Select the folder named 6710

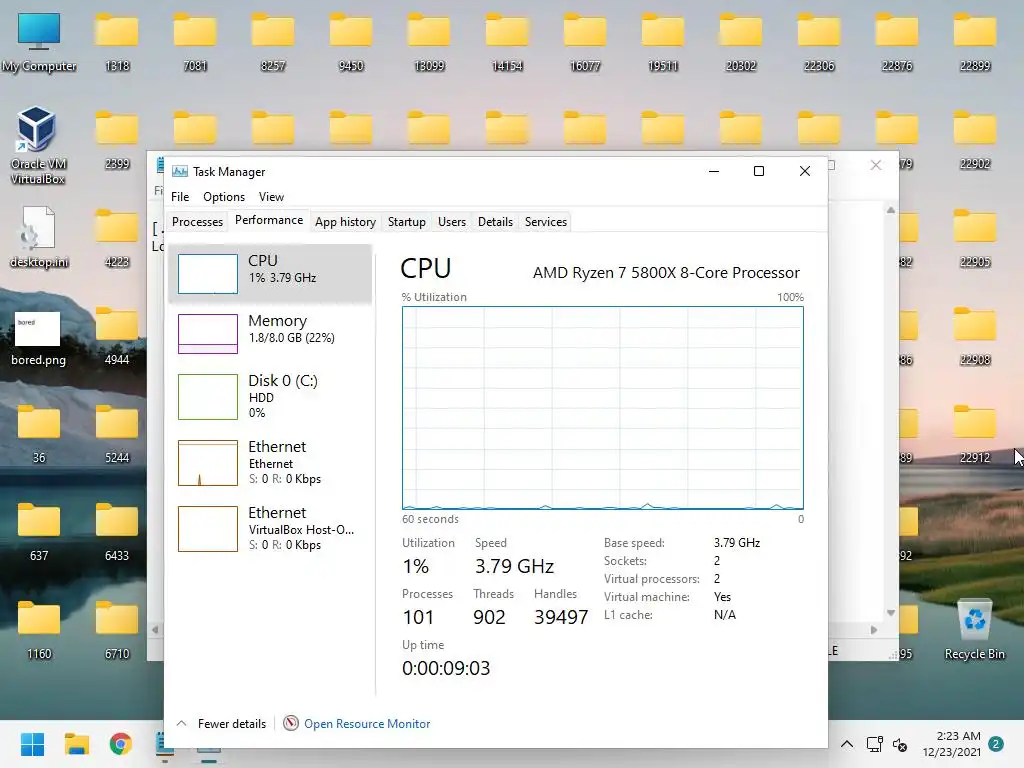click(117, 630)
